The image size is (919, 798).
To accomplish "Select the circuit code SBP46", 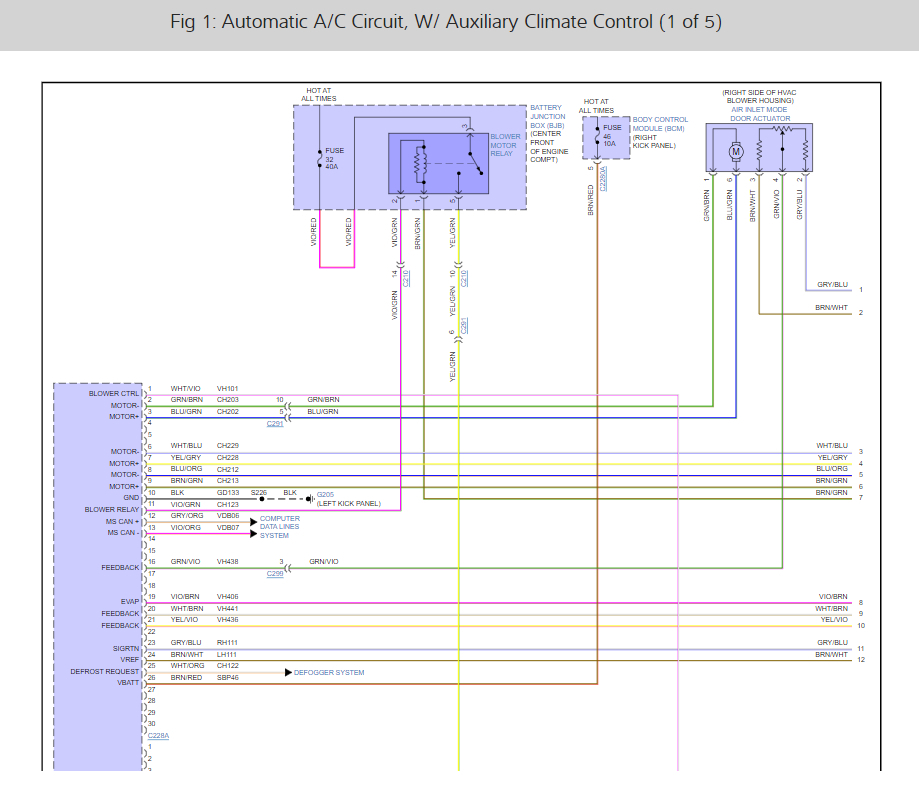I will 227,677.
